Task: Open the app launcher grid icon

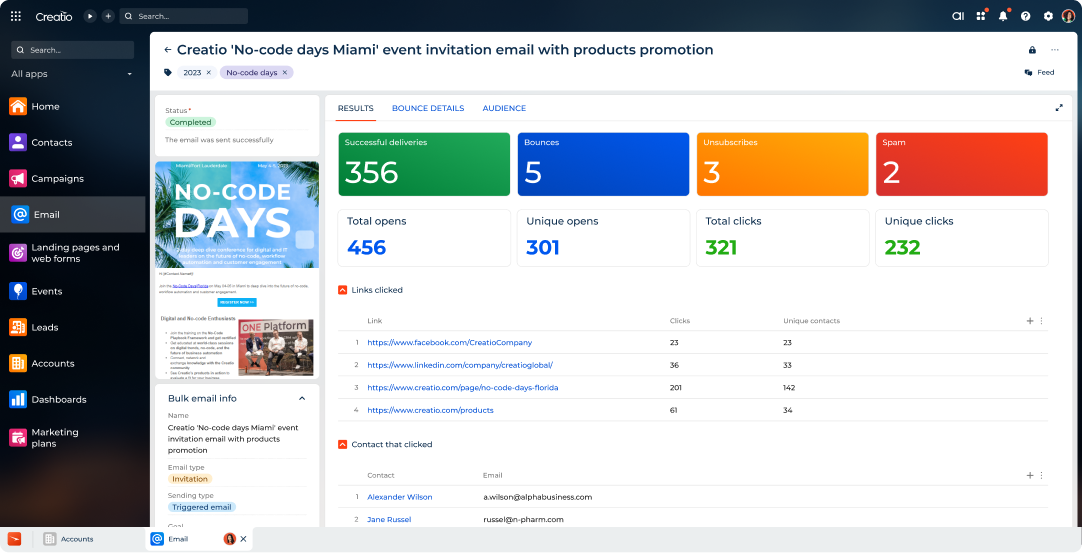Action: [x=15, y=16]
